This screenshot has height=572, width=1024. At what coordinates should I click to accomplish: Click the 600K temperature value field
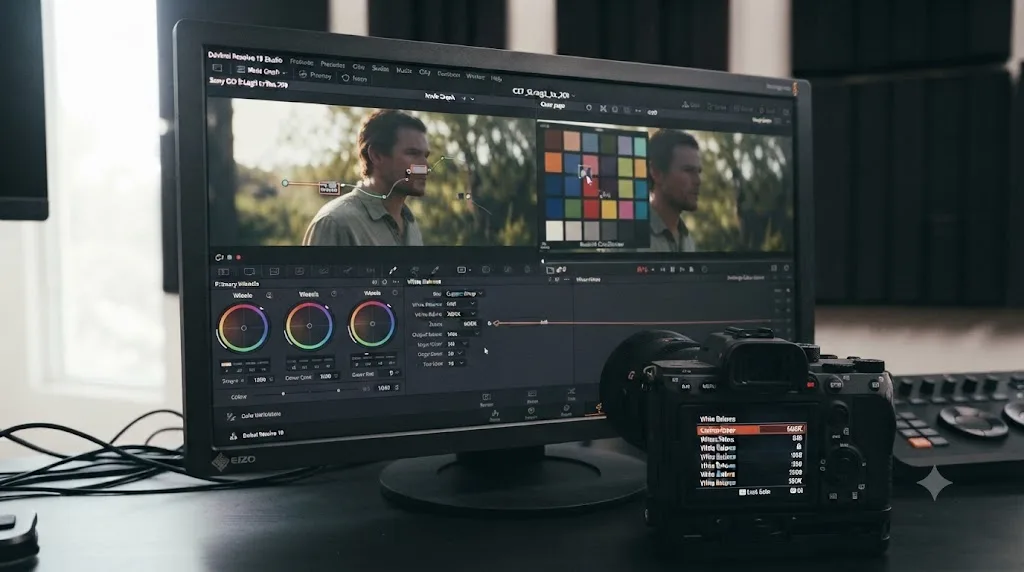[469, 323]
